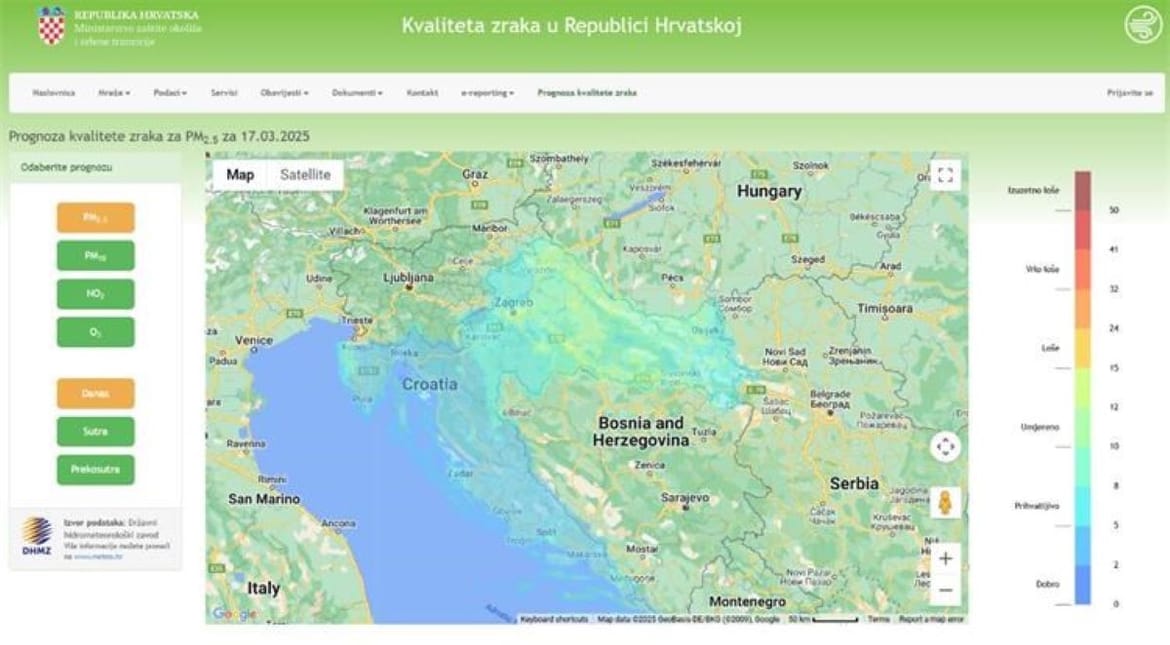The height and width of the screenshot is (645, 1170).
Task: Click the Croatian coat of arms logo
Action: (52, 26)
